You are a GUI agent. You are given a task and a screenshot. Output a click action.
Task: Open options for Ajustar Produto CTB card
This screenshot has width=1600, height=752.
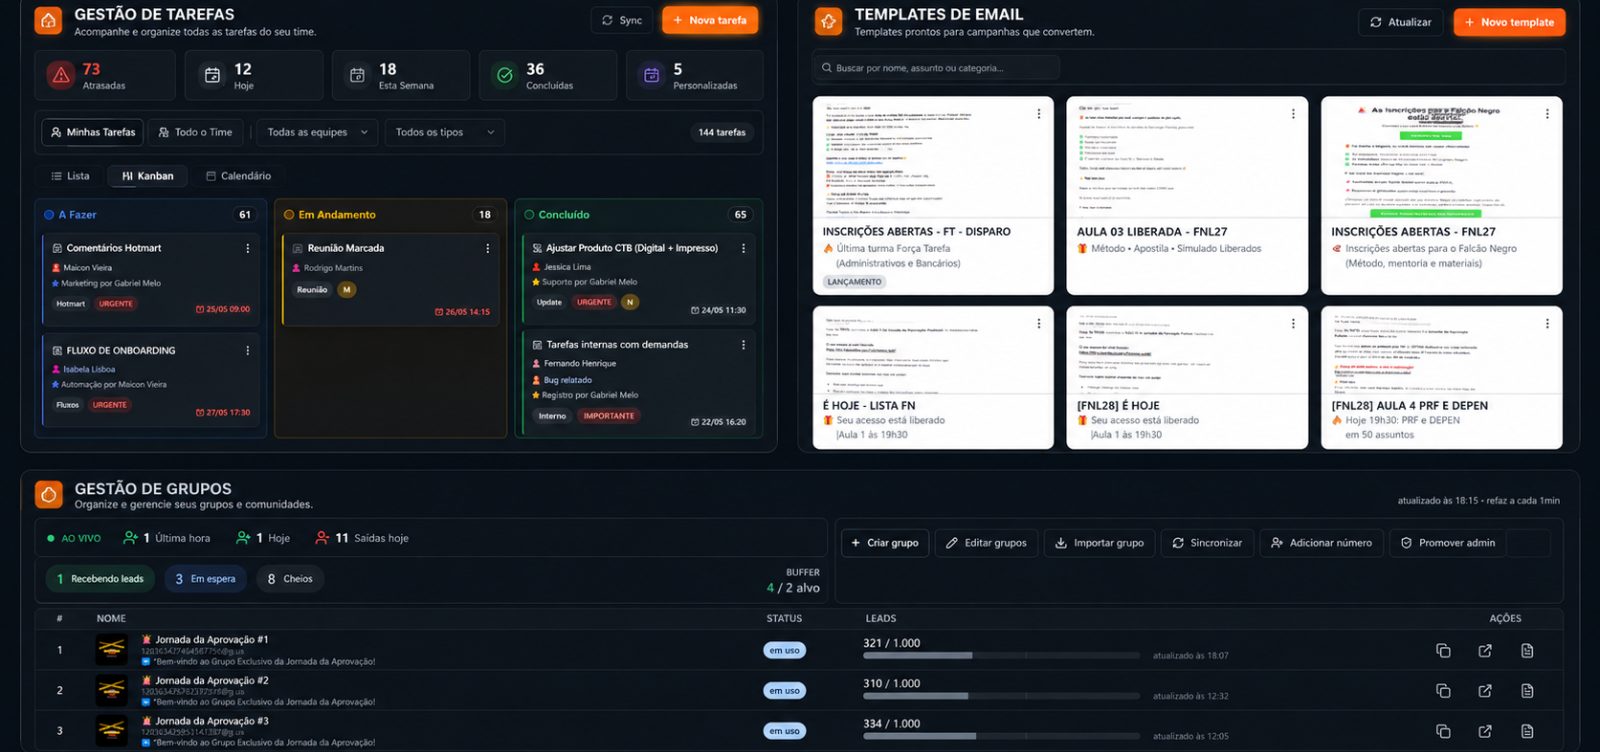pyautogui.click(x=743, y=248)
